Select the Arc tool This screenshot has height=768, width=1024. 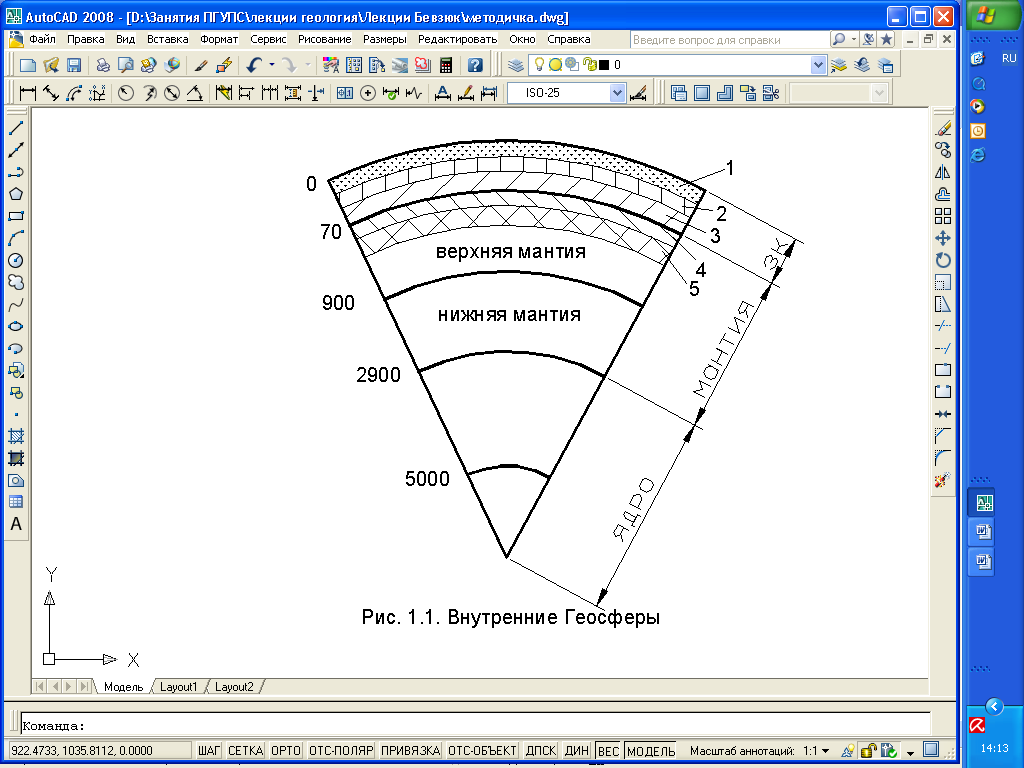[16, 238]
